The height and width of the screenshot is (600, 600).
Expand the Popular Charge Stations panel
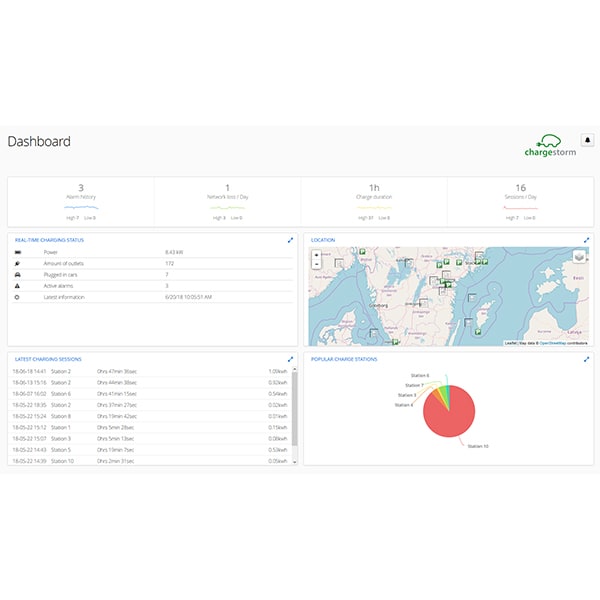pyautogui.click(x=586, y=359)
